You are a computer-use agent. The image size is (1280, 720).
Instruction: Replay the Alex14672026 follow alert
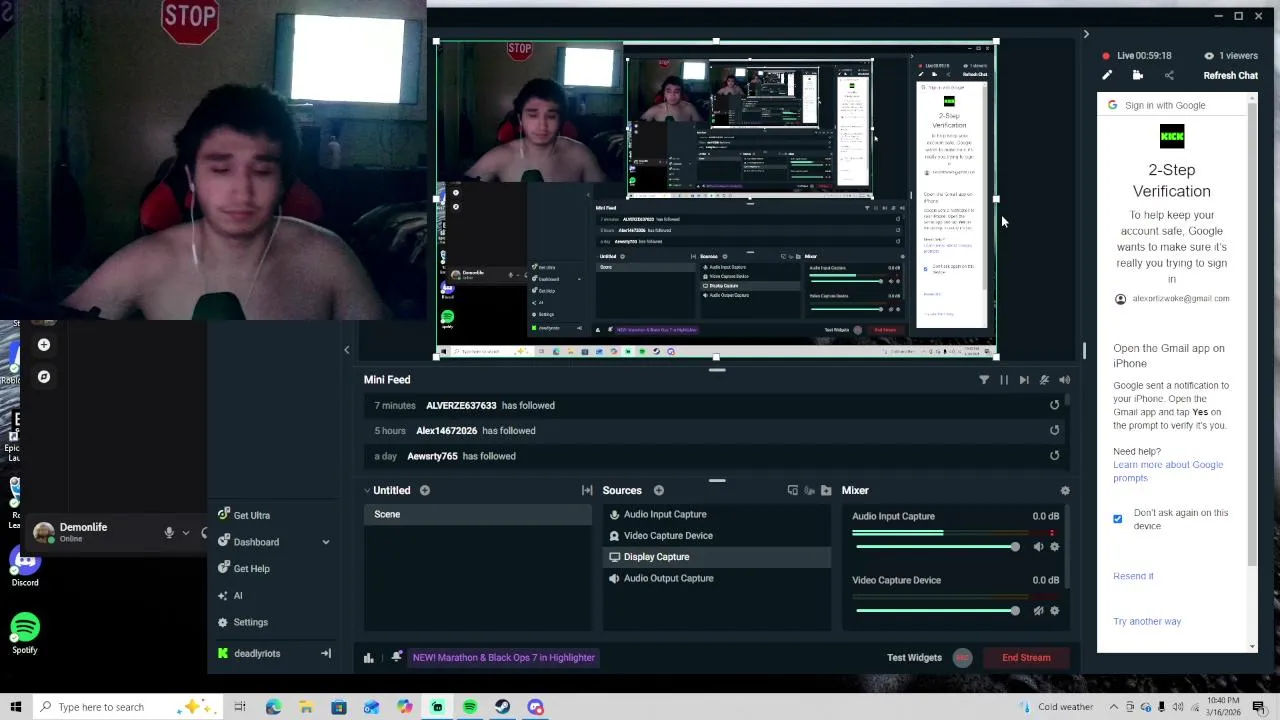pyautogui.click(x=1054, y=431)
